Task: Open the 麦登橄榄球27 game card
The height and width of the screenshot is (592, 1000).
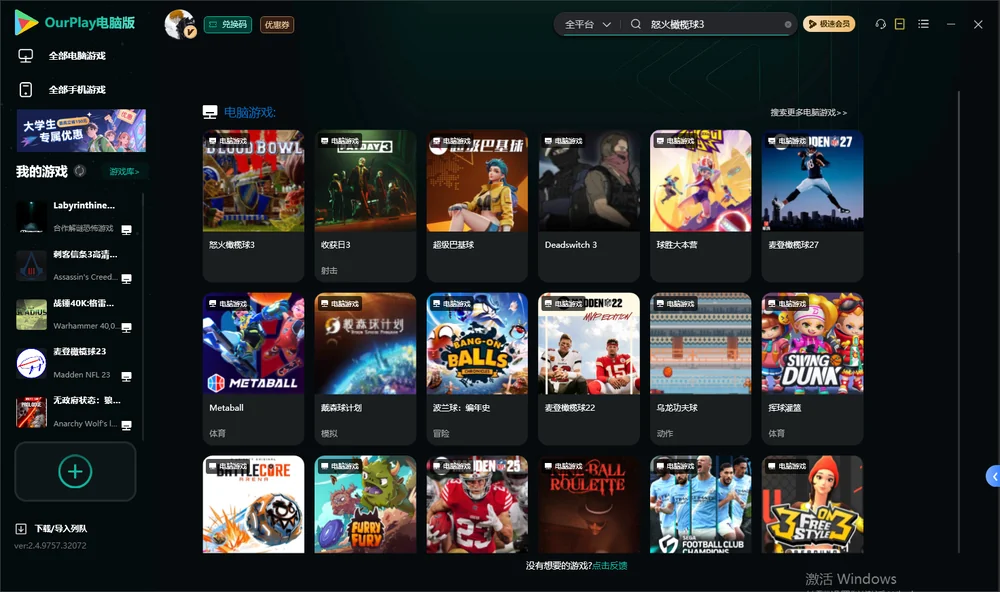Action: [x=812, y=205]
